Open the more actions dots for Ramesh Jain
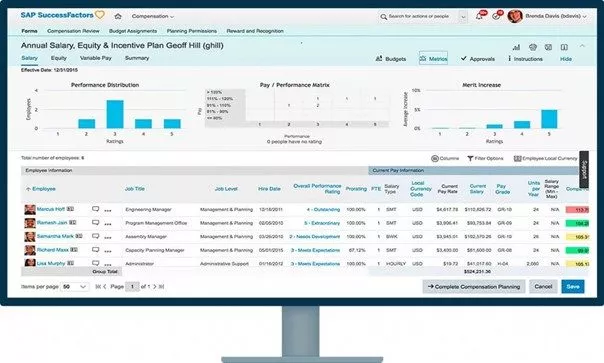 108,224
